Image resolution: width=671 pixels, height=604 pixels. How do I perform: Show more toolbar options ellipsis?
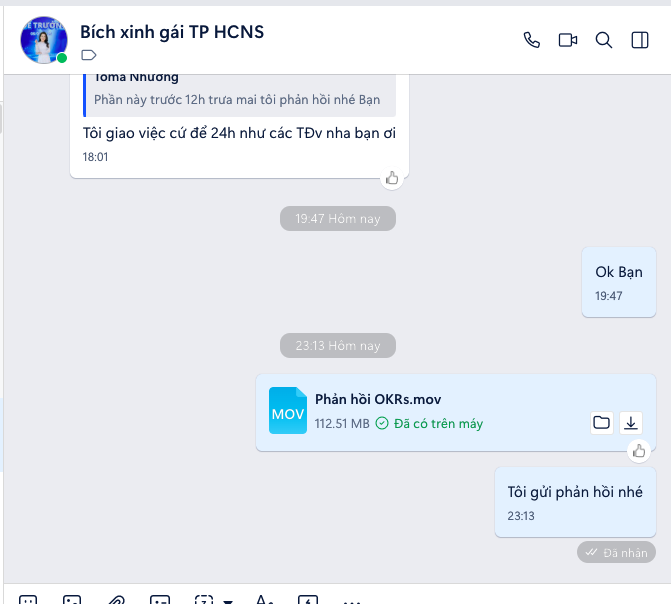[x=352, y=602]
